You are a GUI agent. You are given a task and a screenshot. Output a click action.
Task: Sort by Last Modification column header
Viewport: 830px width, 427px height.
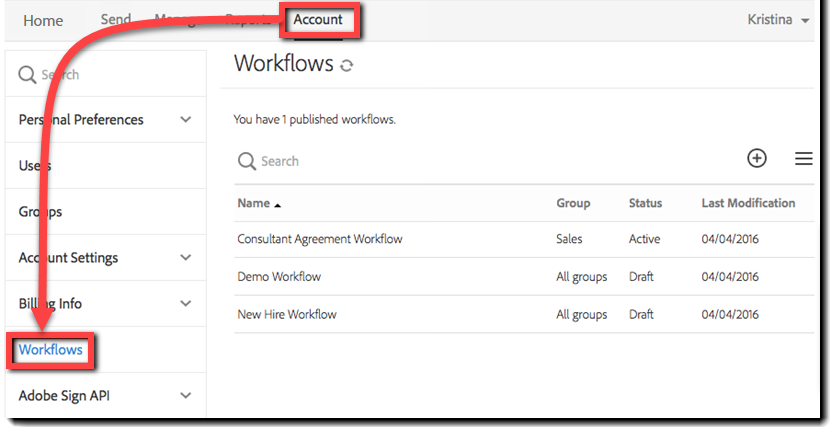pos(748,203)
